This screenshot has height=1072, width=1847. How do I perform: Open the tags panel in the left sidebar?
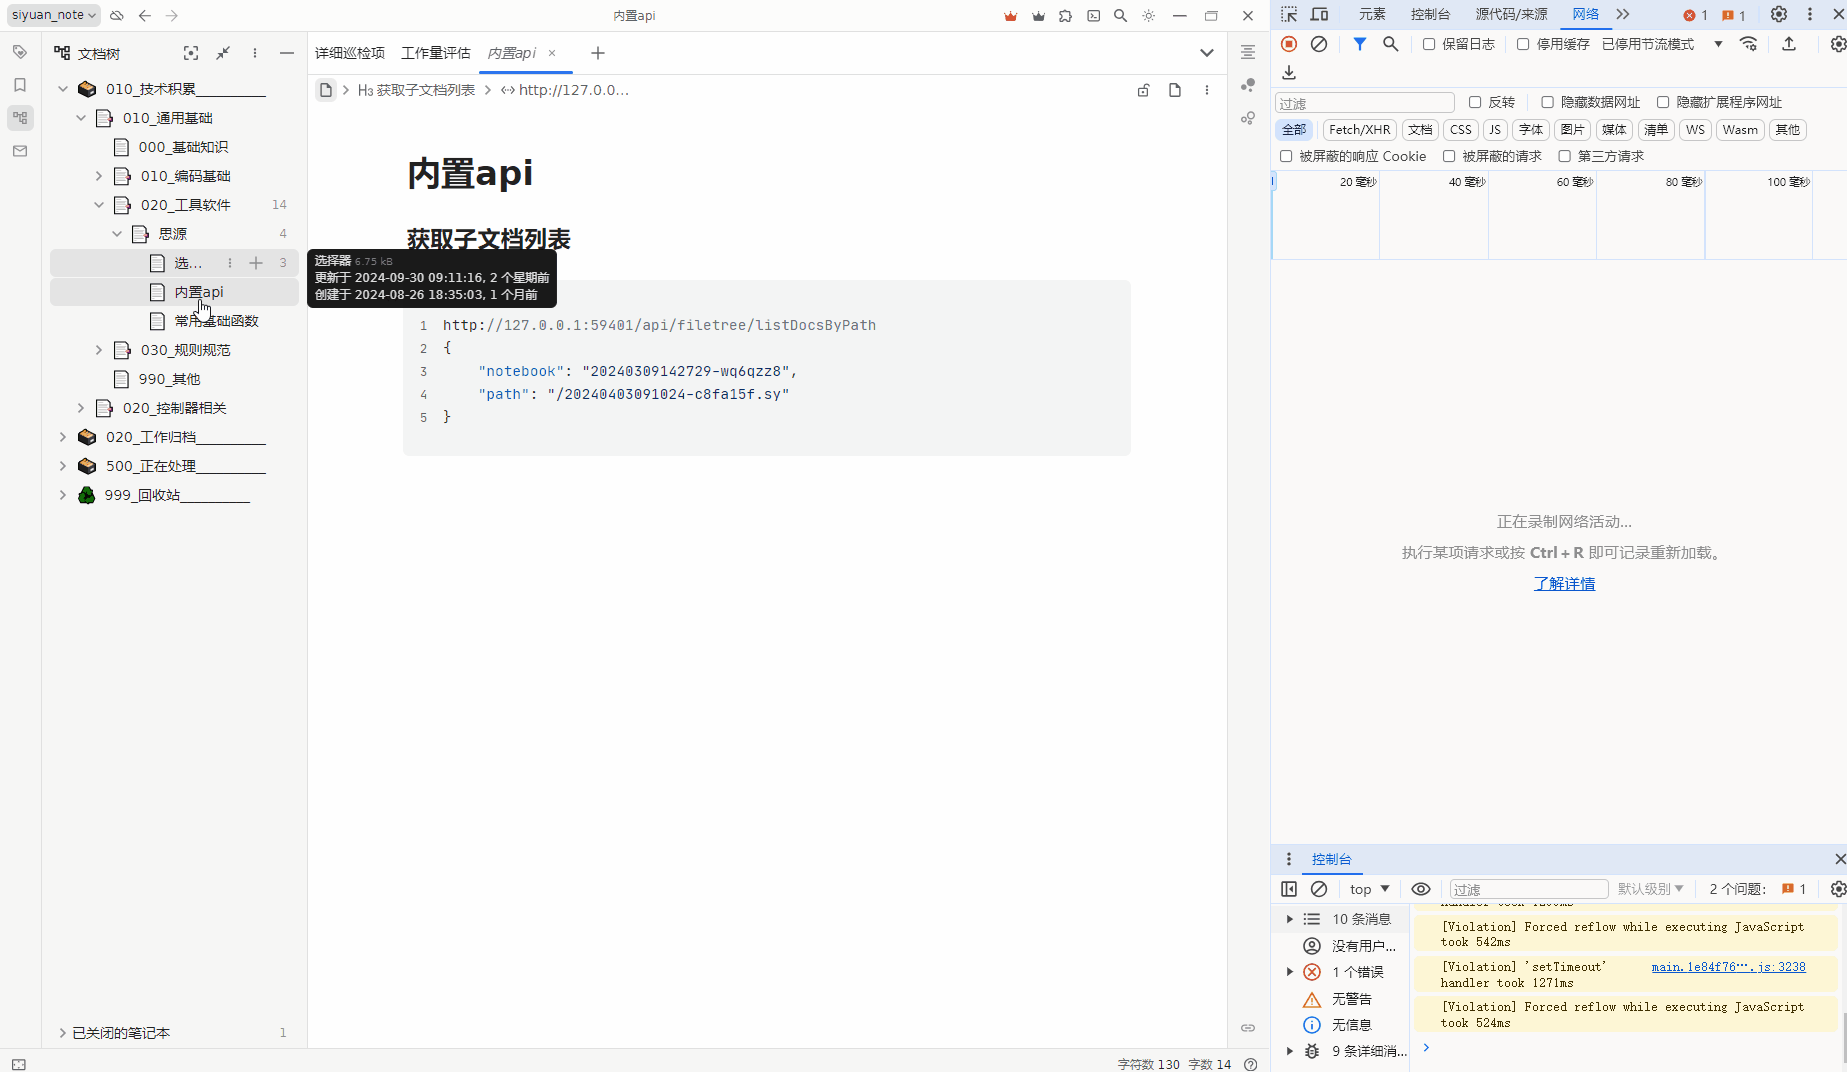coord(20,52)
